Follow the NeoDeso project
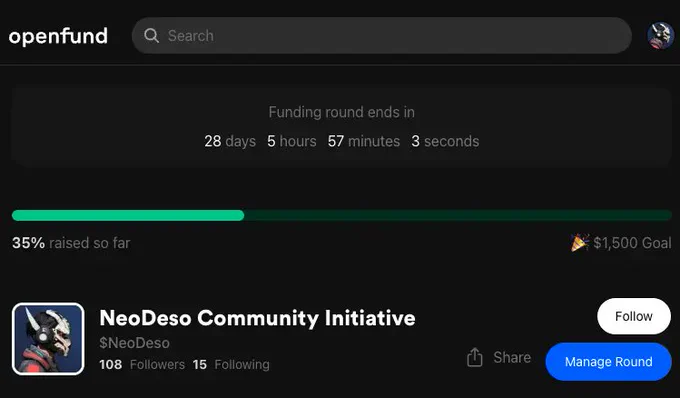This screenshot has width=680, height=398. (634, 316)
